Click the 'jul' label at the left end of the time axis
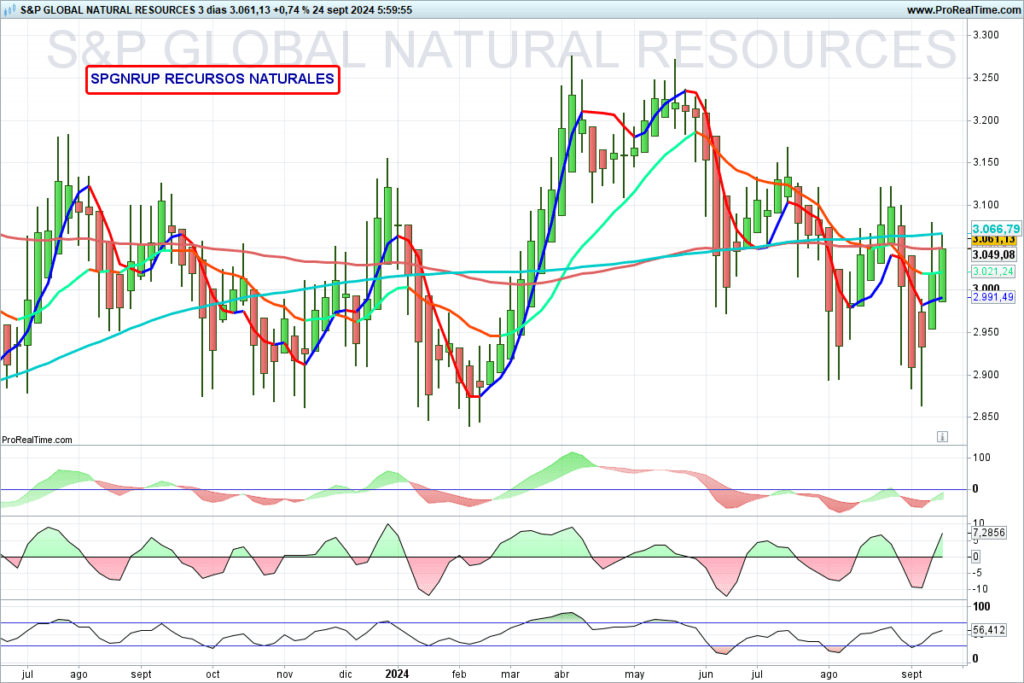The height and width of the screenshot is (683, 1024). (x=27, y=674)
